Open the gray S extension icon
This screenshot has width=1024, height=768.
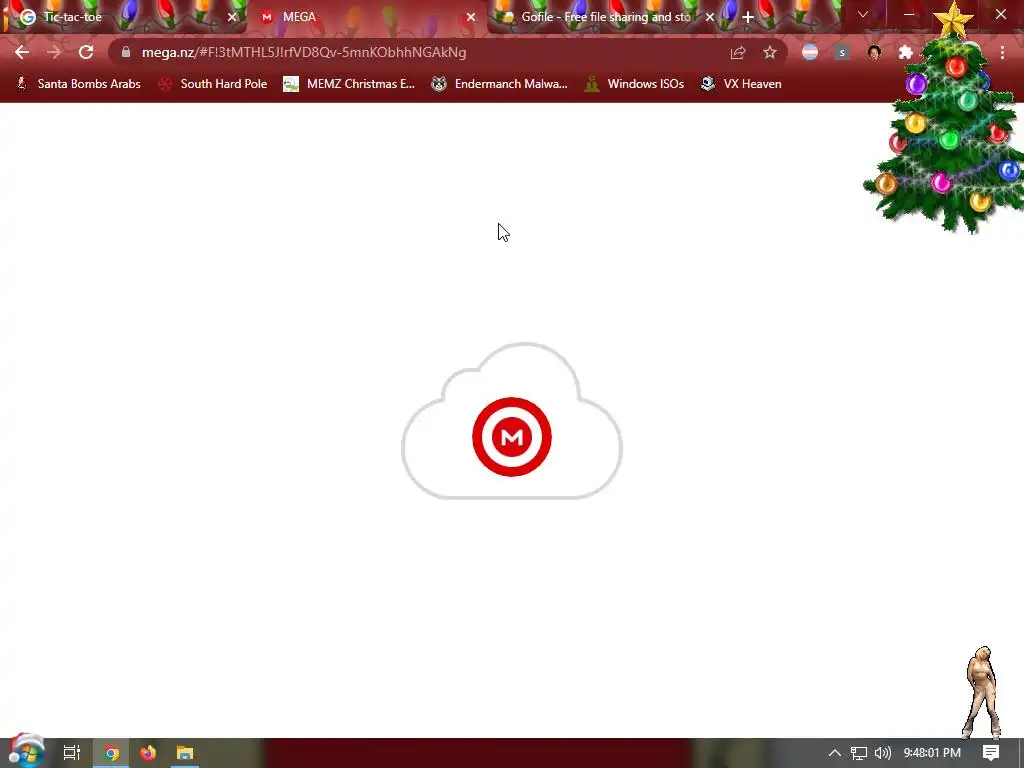842,52
